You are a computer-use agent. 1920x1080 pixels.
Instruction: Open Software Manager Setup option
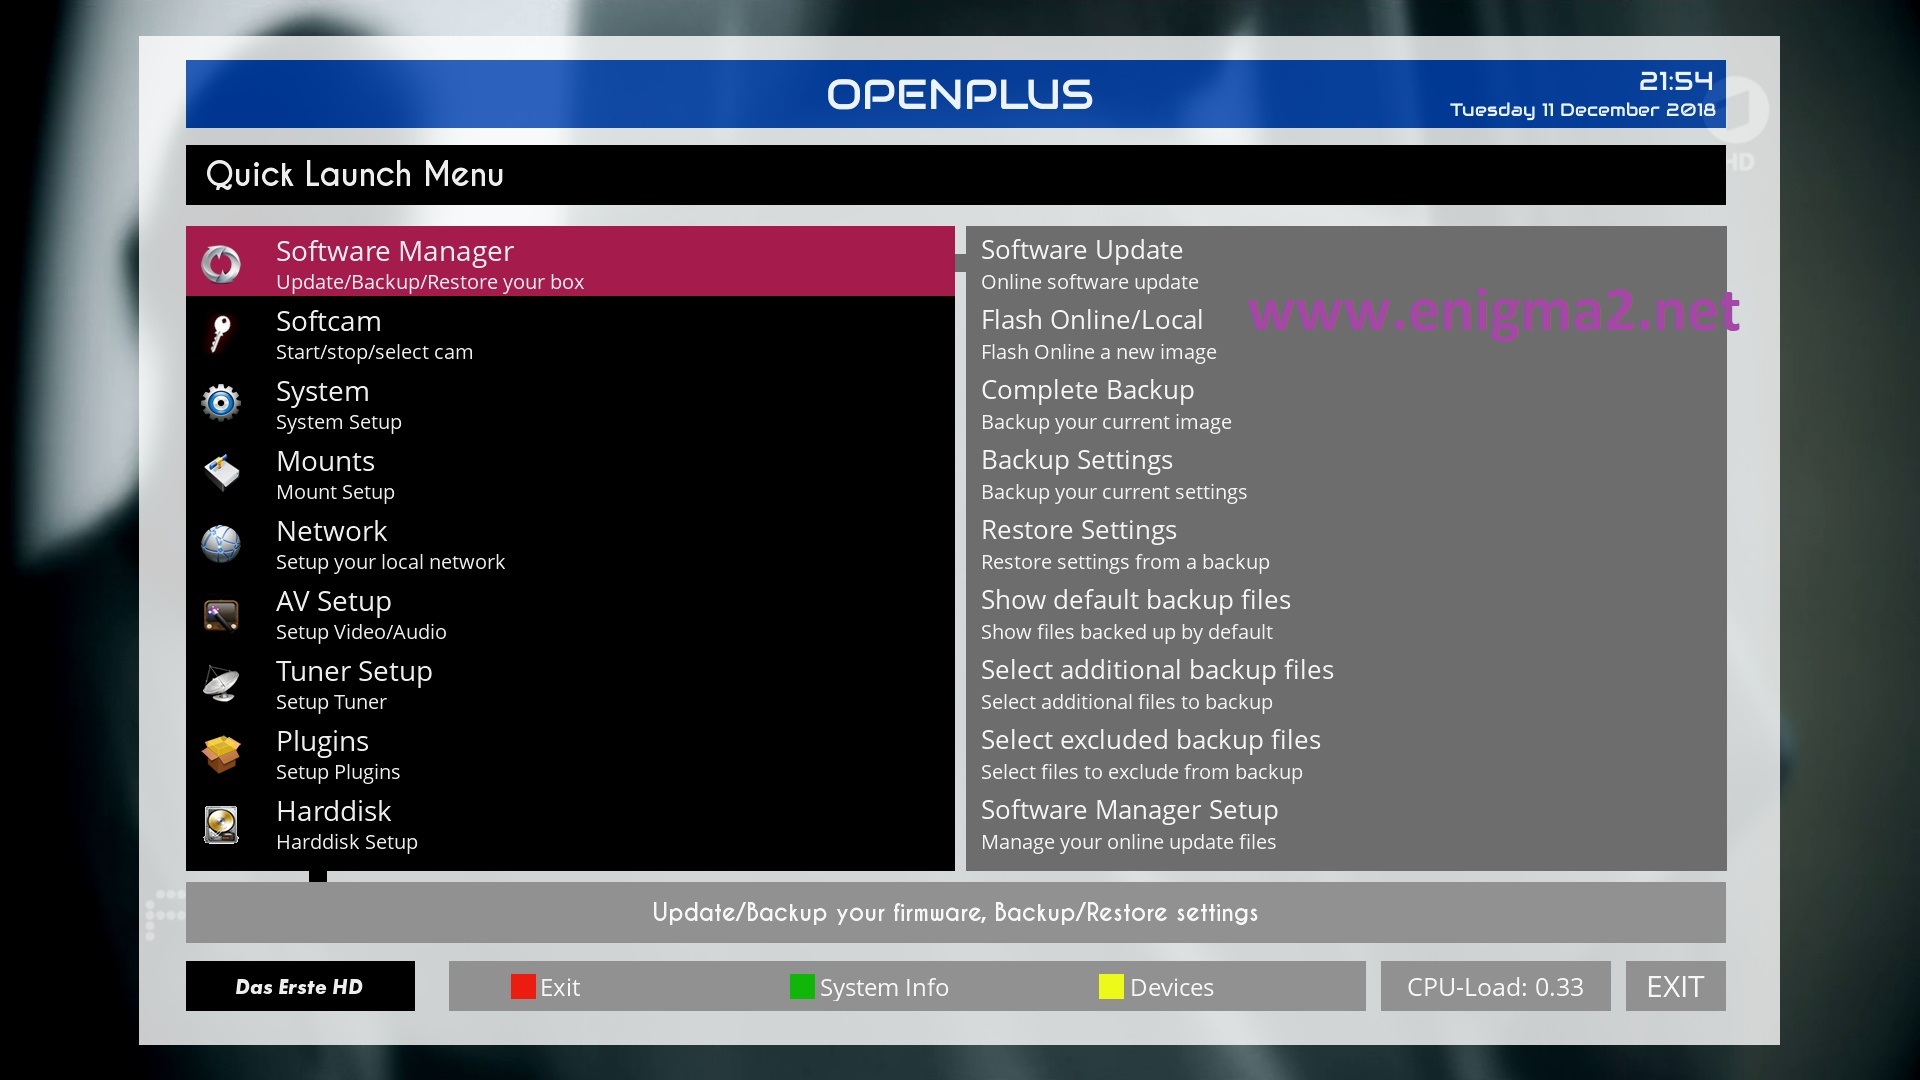point(1346,823)
